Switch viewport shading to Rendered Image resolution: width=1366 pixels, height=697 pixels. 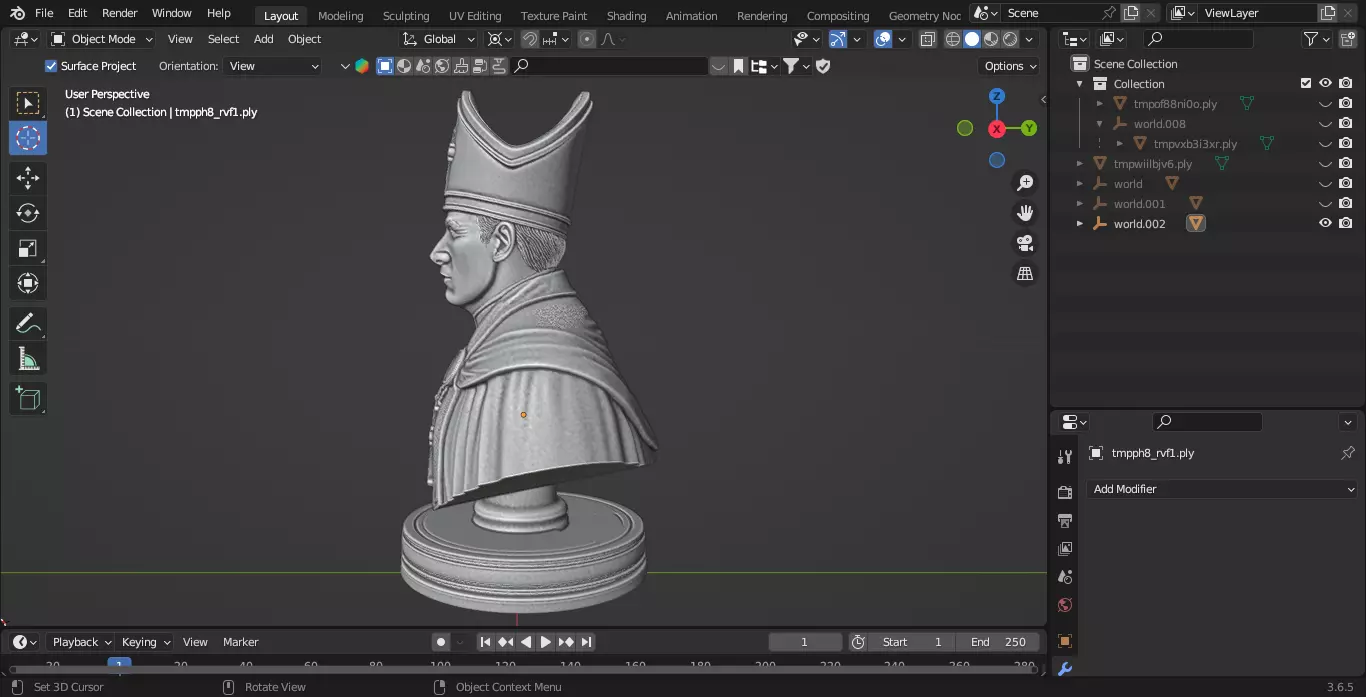pyautogui.click(x=1010, y=39)
